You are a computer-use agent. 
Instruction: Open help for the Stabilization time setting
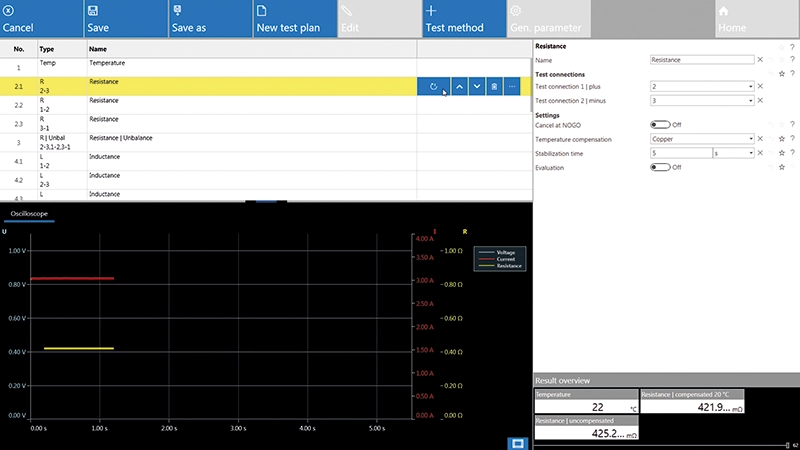coord(792,153)
